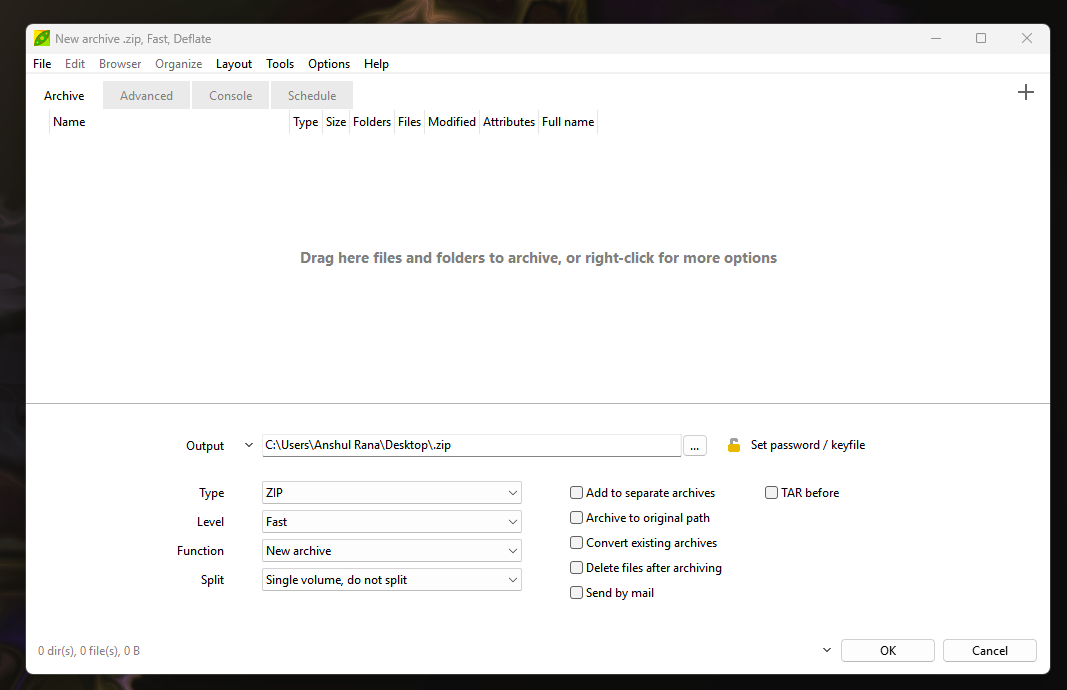
Task: Toggle the TAR before checkbox
Action: pos(771,492)
